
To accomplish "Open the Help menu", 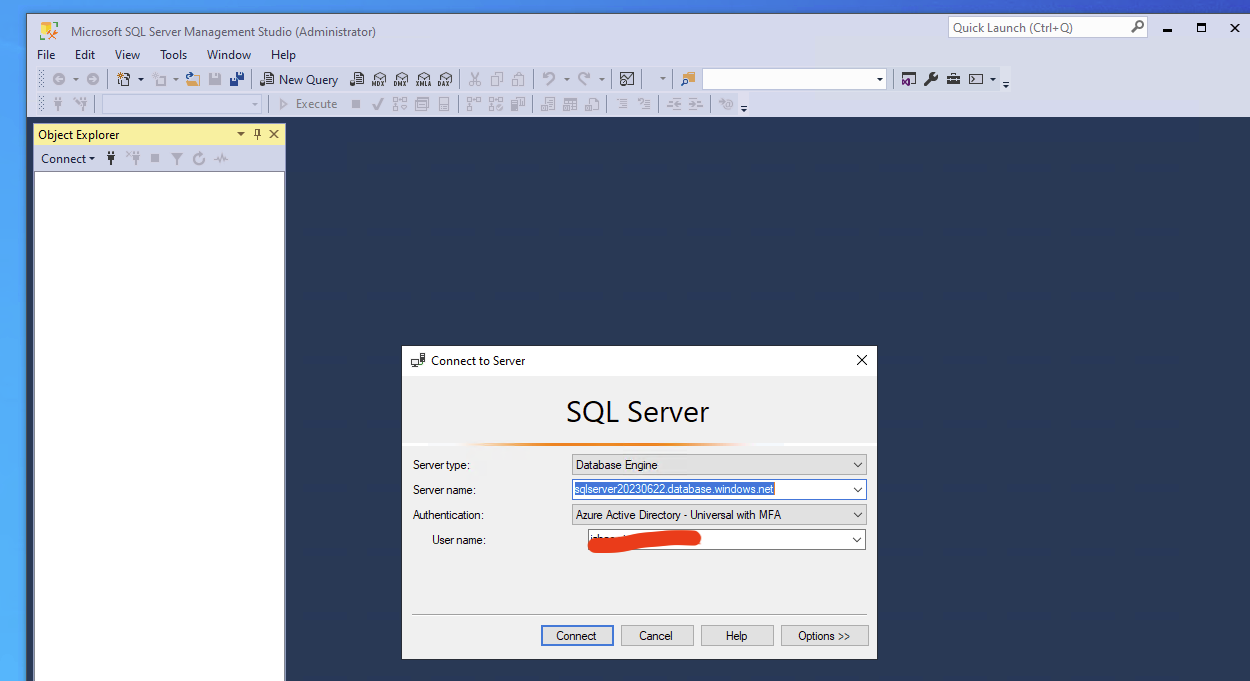I will pyautogui.click(x=283, y=55).
